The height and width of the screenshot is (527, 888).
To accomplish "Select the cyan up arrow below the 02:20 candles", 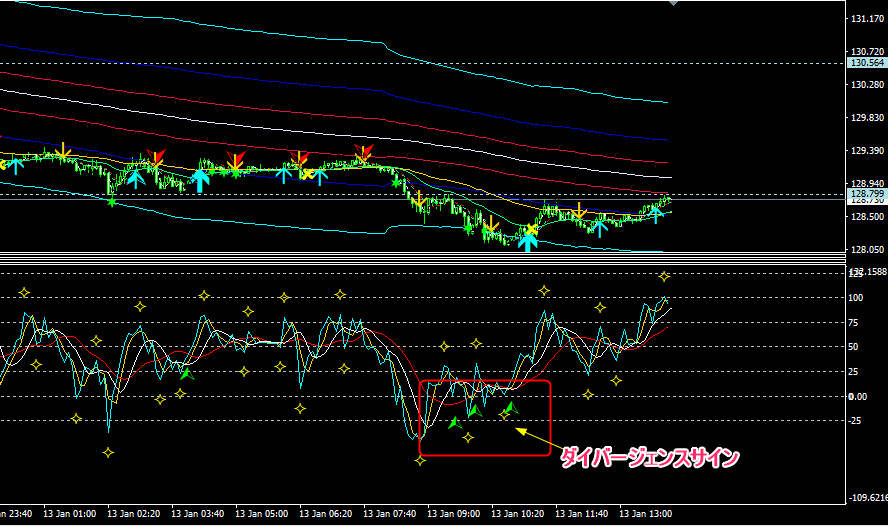I will coord(135,179).
